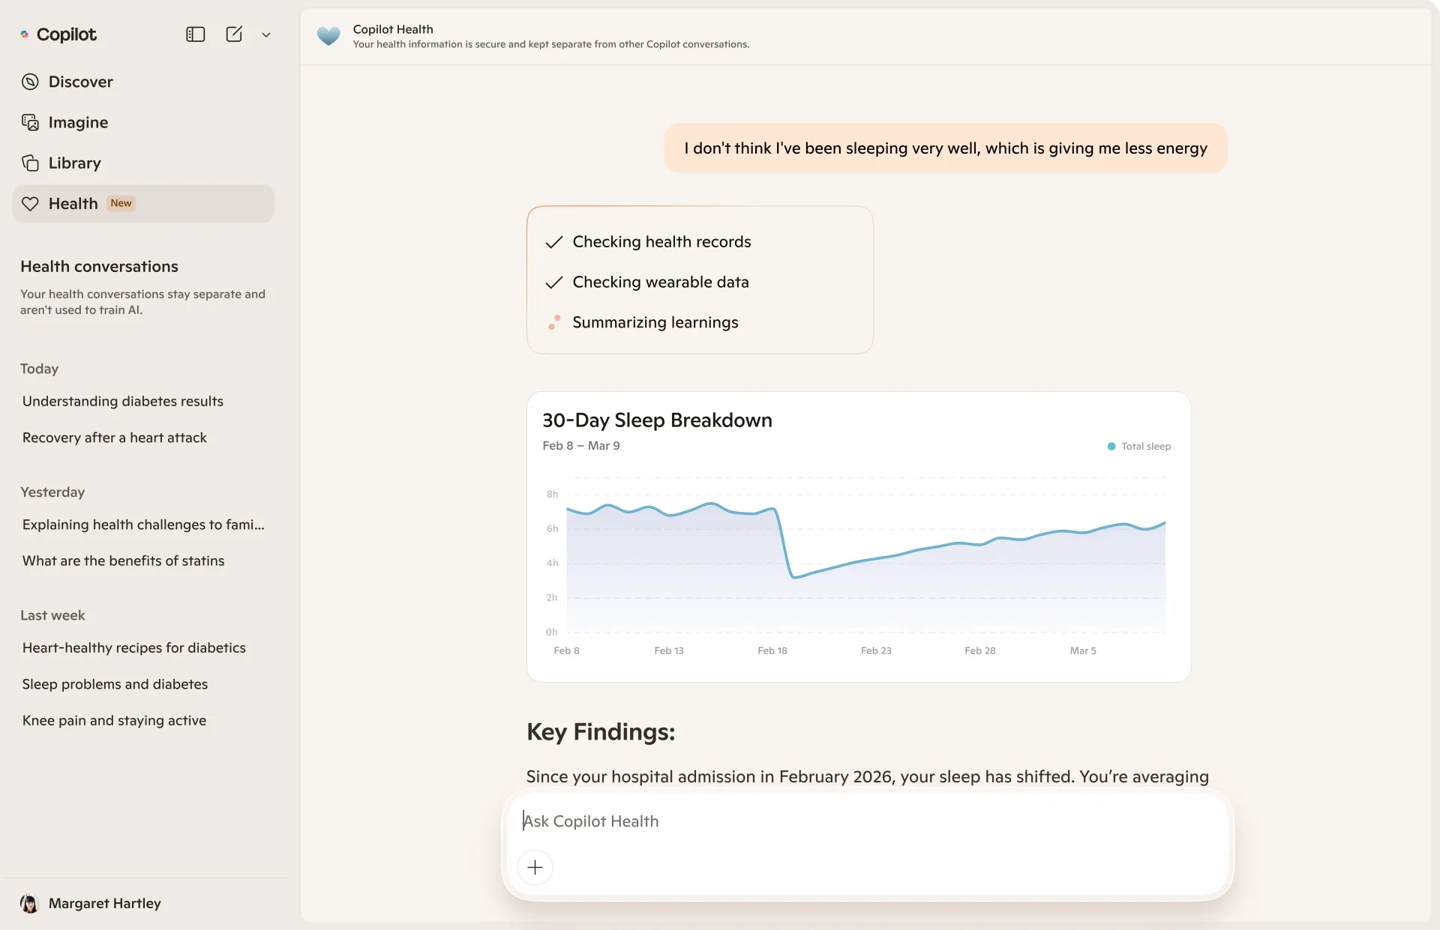Open Margaret Hartley profile avatar

click(x=29, y=903)
